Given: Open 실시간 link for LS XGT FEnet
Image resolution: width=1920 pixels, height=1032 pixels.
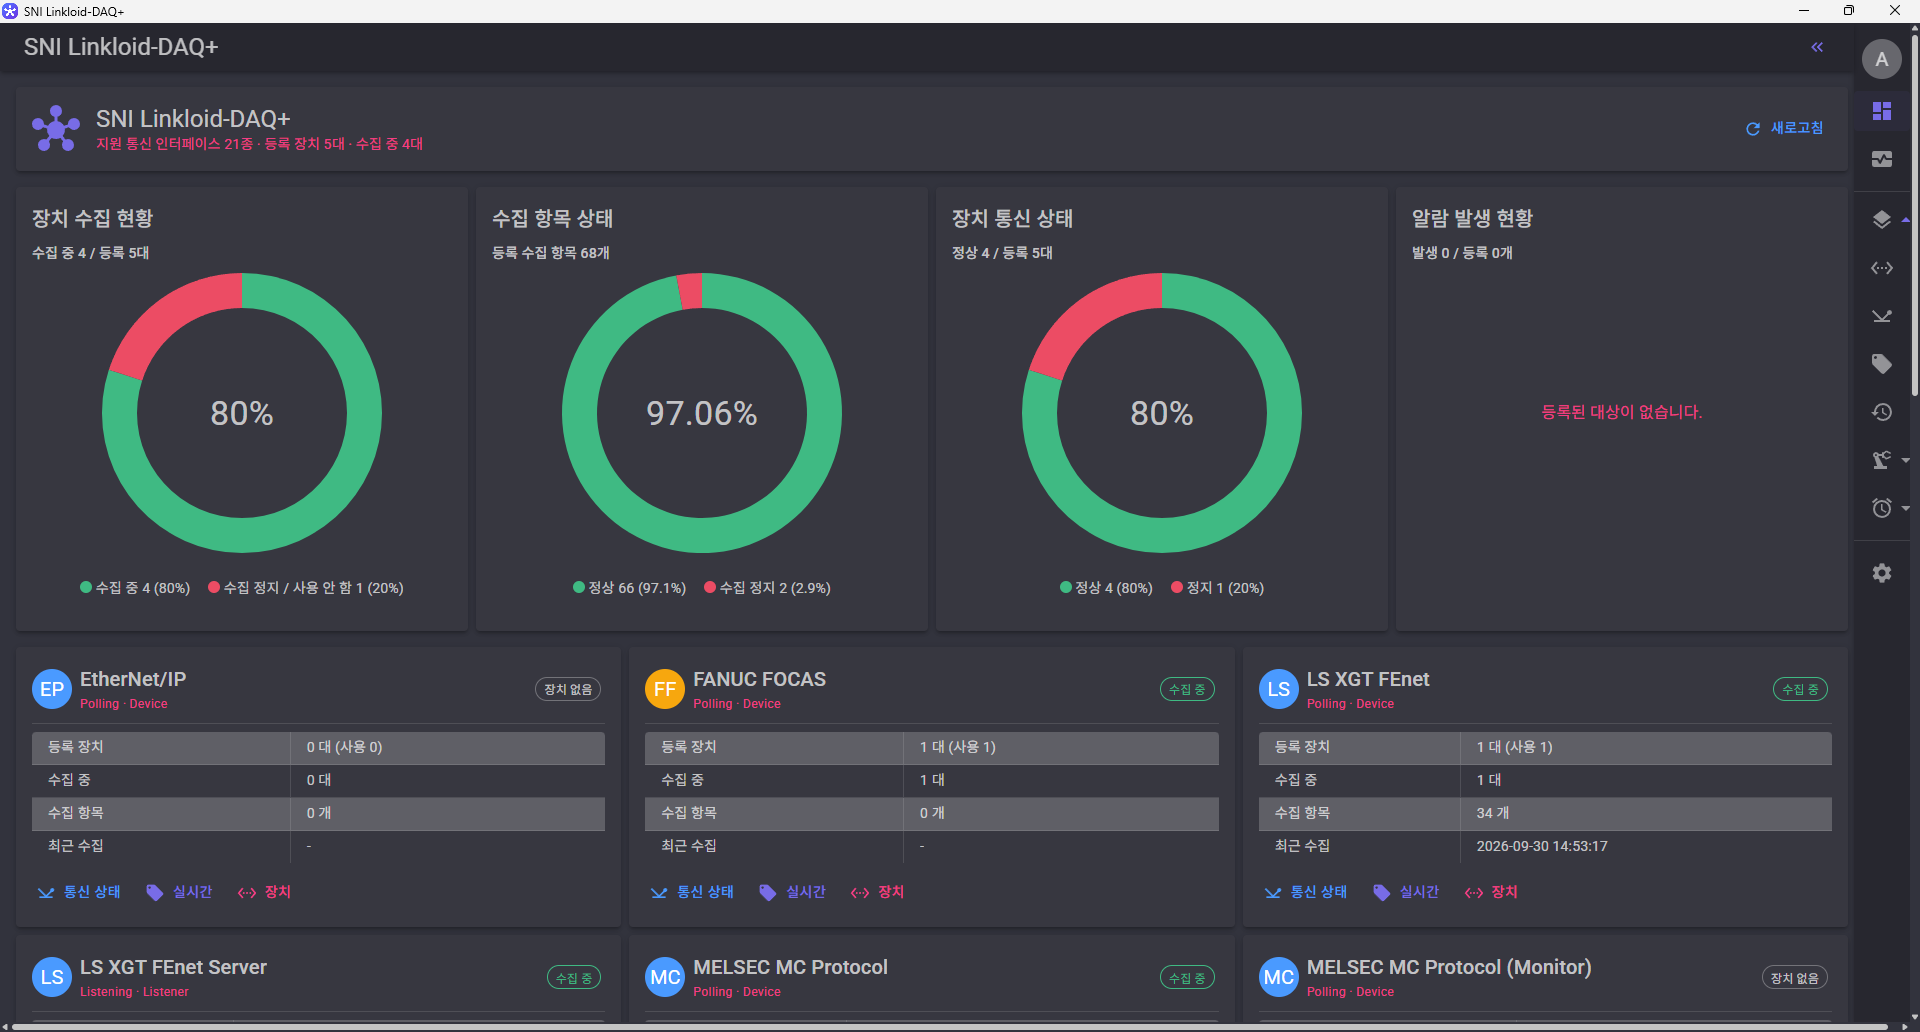Looking at the screenshot, I should pyautogui.click(x=1406, y=892).
